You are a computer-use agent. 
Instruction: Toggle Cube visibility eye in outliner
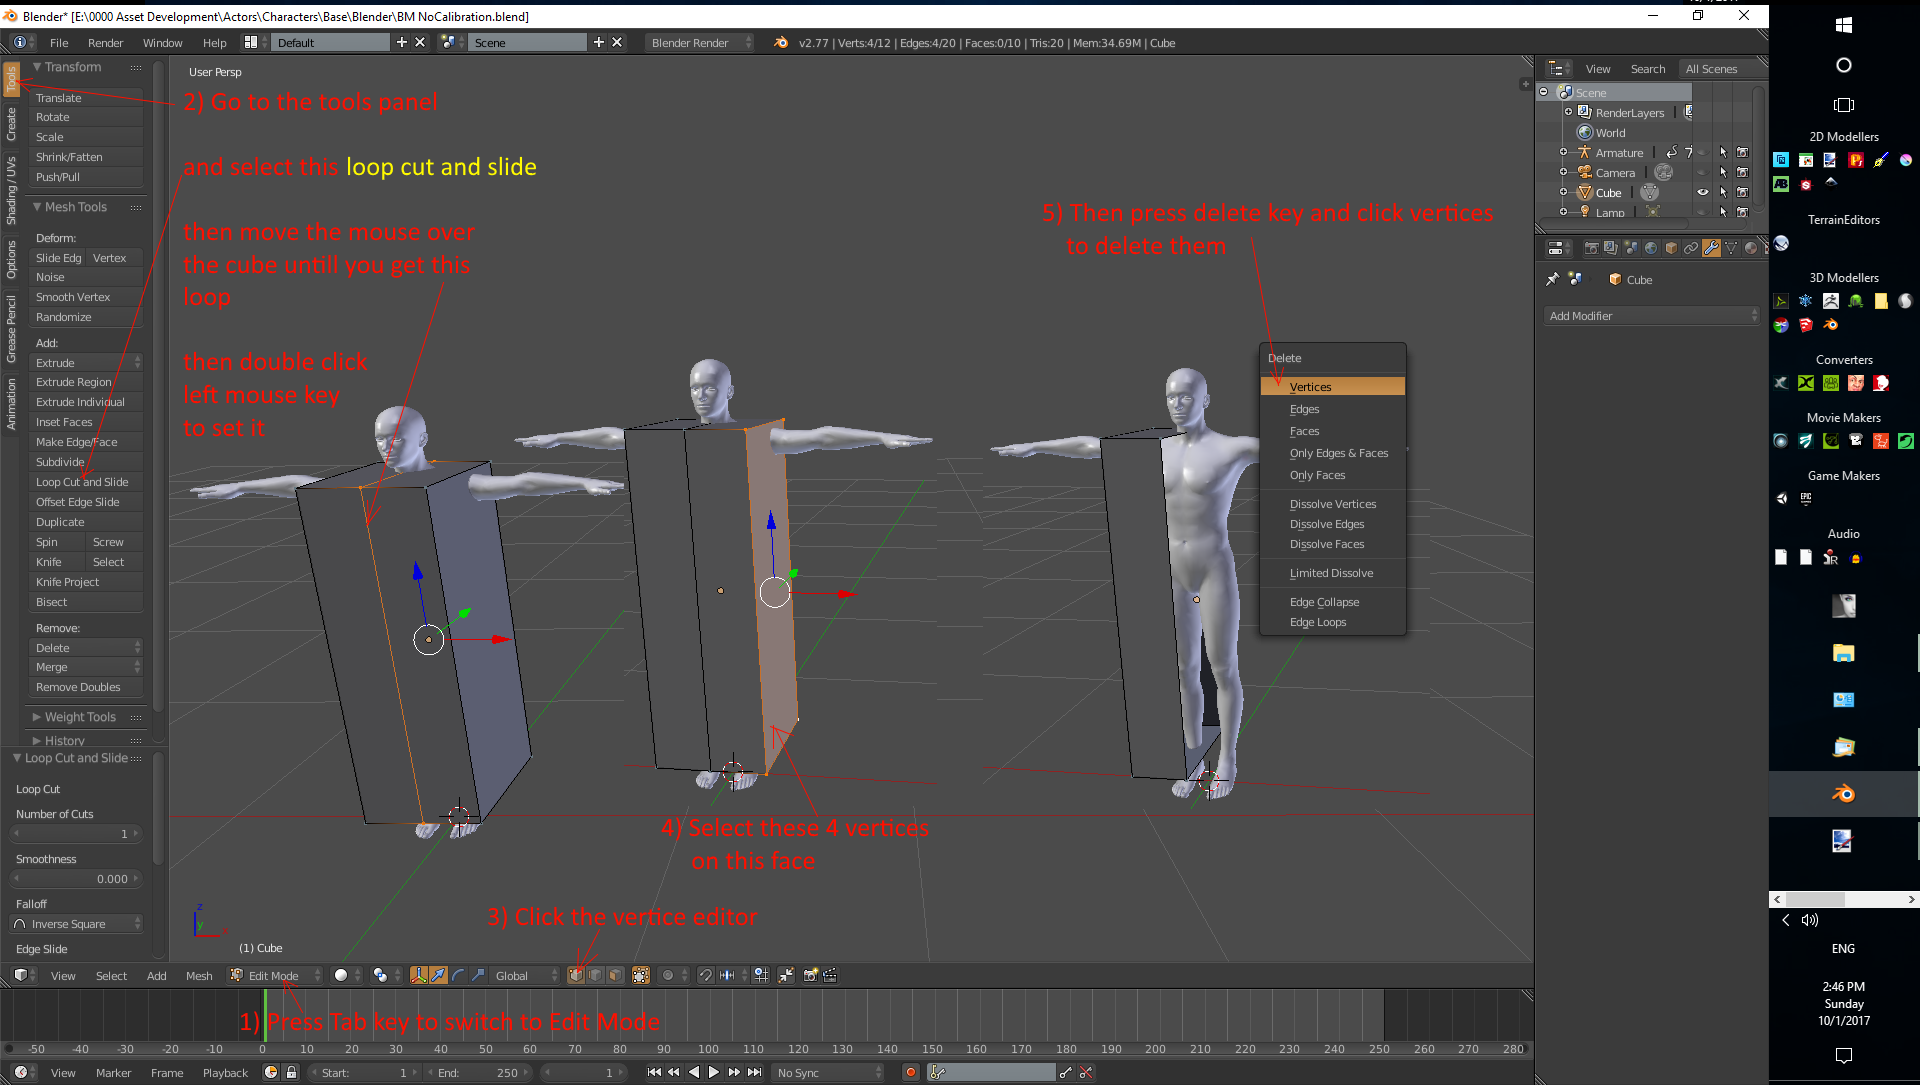(x=1702, y=192)
